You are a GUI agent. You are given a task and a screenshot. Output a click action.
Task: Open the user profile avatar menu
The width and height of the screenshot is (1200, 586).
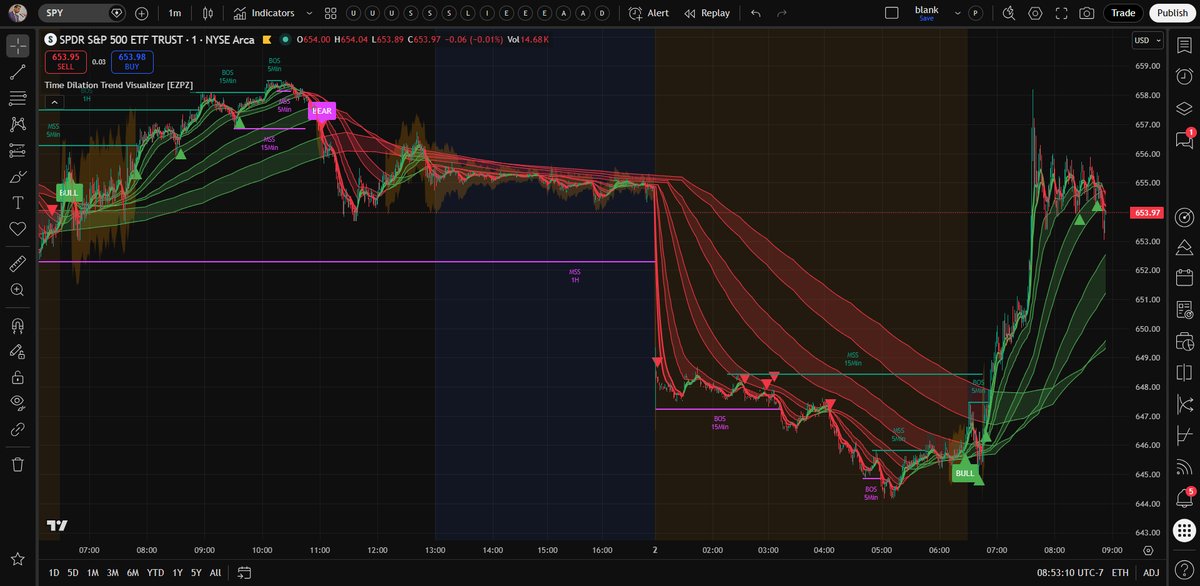point(18,13)
